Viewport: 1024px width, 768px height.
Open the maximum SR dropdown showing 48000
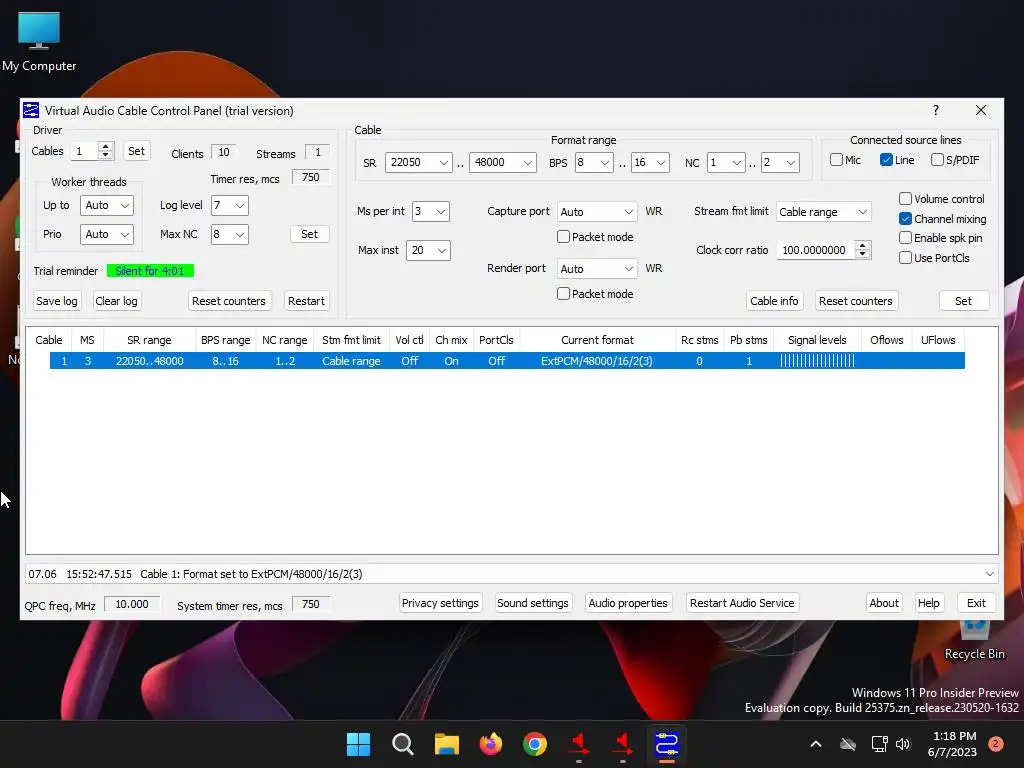(x=502, y=162)
